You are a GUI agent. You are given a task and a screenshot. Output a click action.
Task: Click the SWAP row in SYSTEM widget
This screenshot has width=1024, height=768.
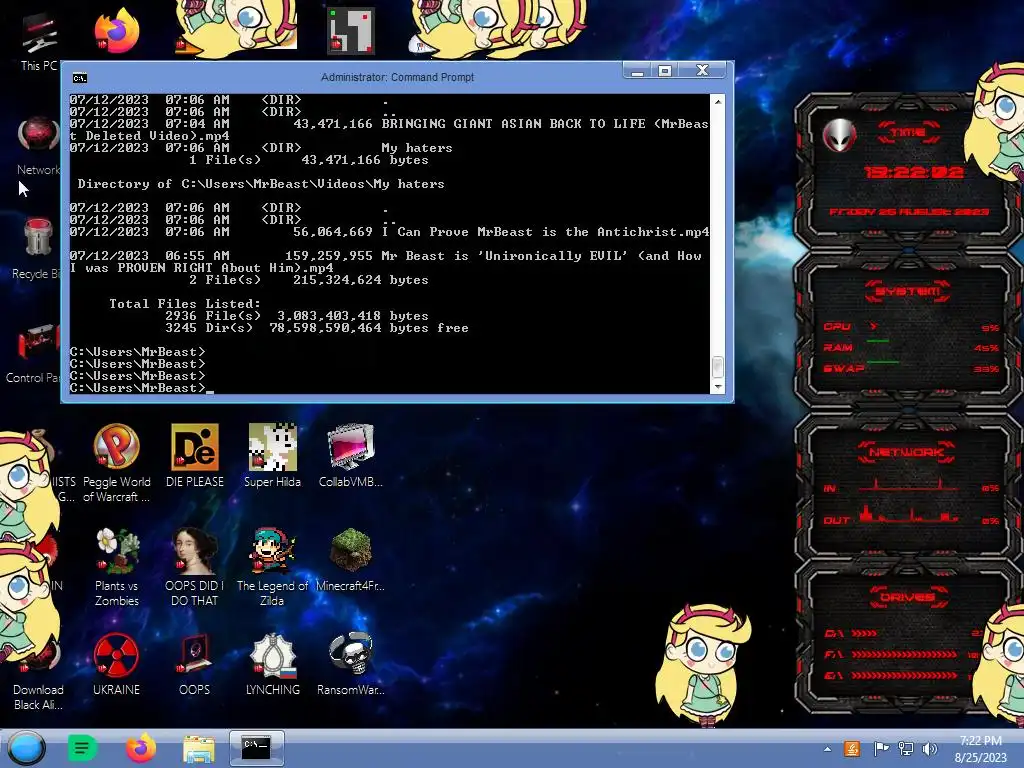click(x=910, y=368)
